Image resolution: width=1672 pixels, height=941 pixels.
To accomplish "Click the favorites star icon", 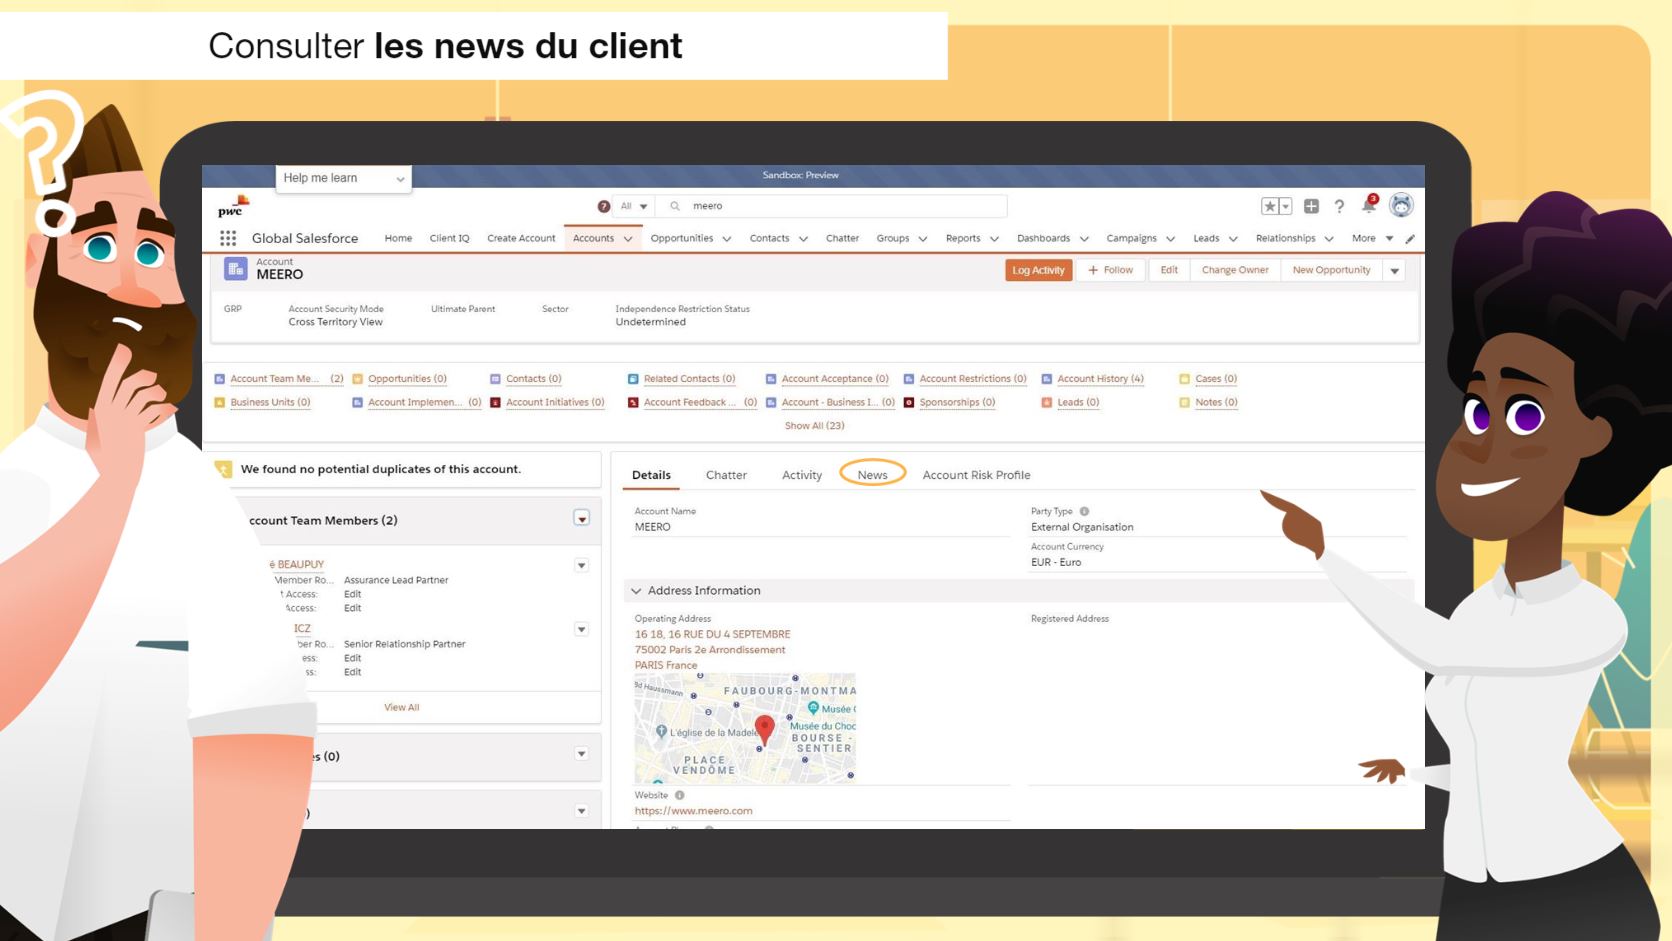I will coord(1269,206).
